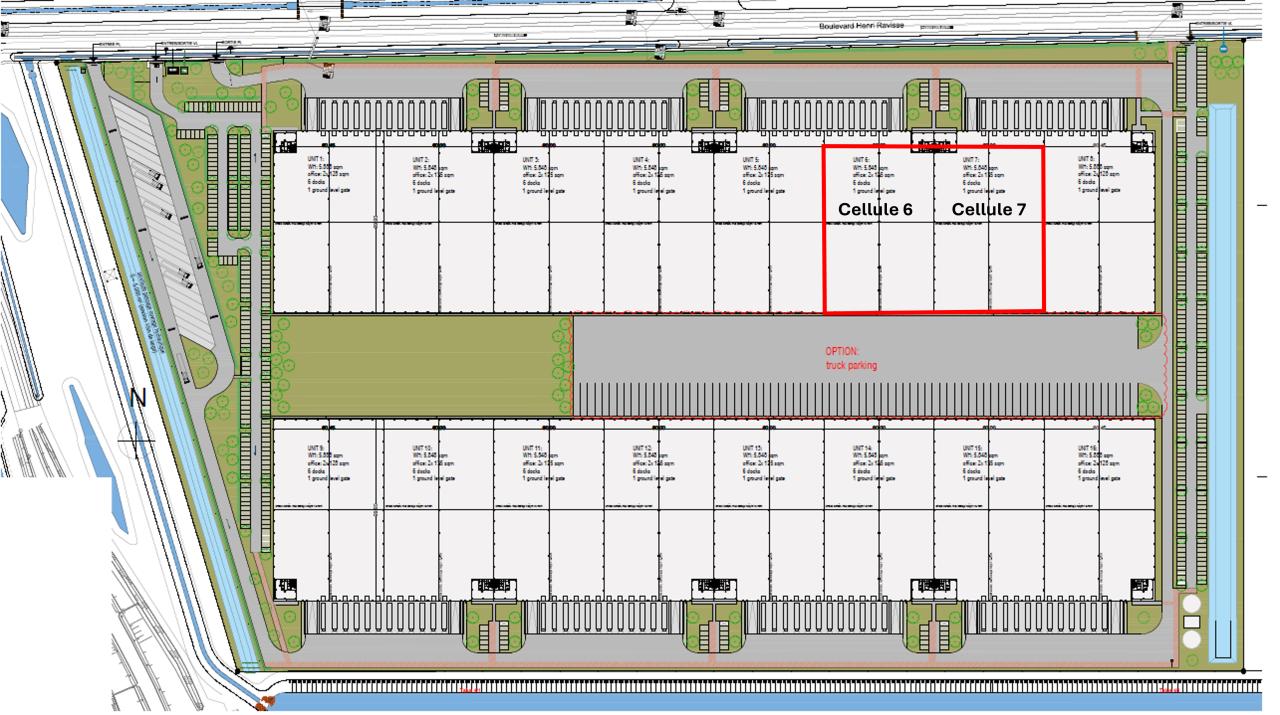Image resolution: width=1280 pixels, height=715 pixels.
Task: Click the upper circular tank symbol bottom right
Action: point(1190,604)
